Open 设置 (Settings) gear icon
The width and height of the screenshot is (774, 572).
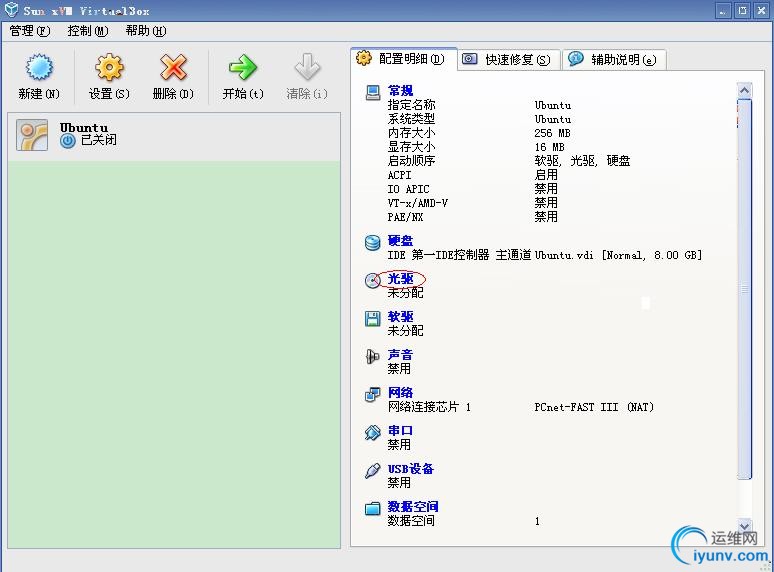tap(109, 67)
